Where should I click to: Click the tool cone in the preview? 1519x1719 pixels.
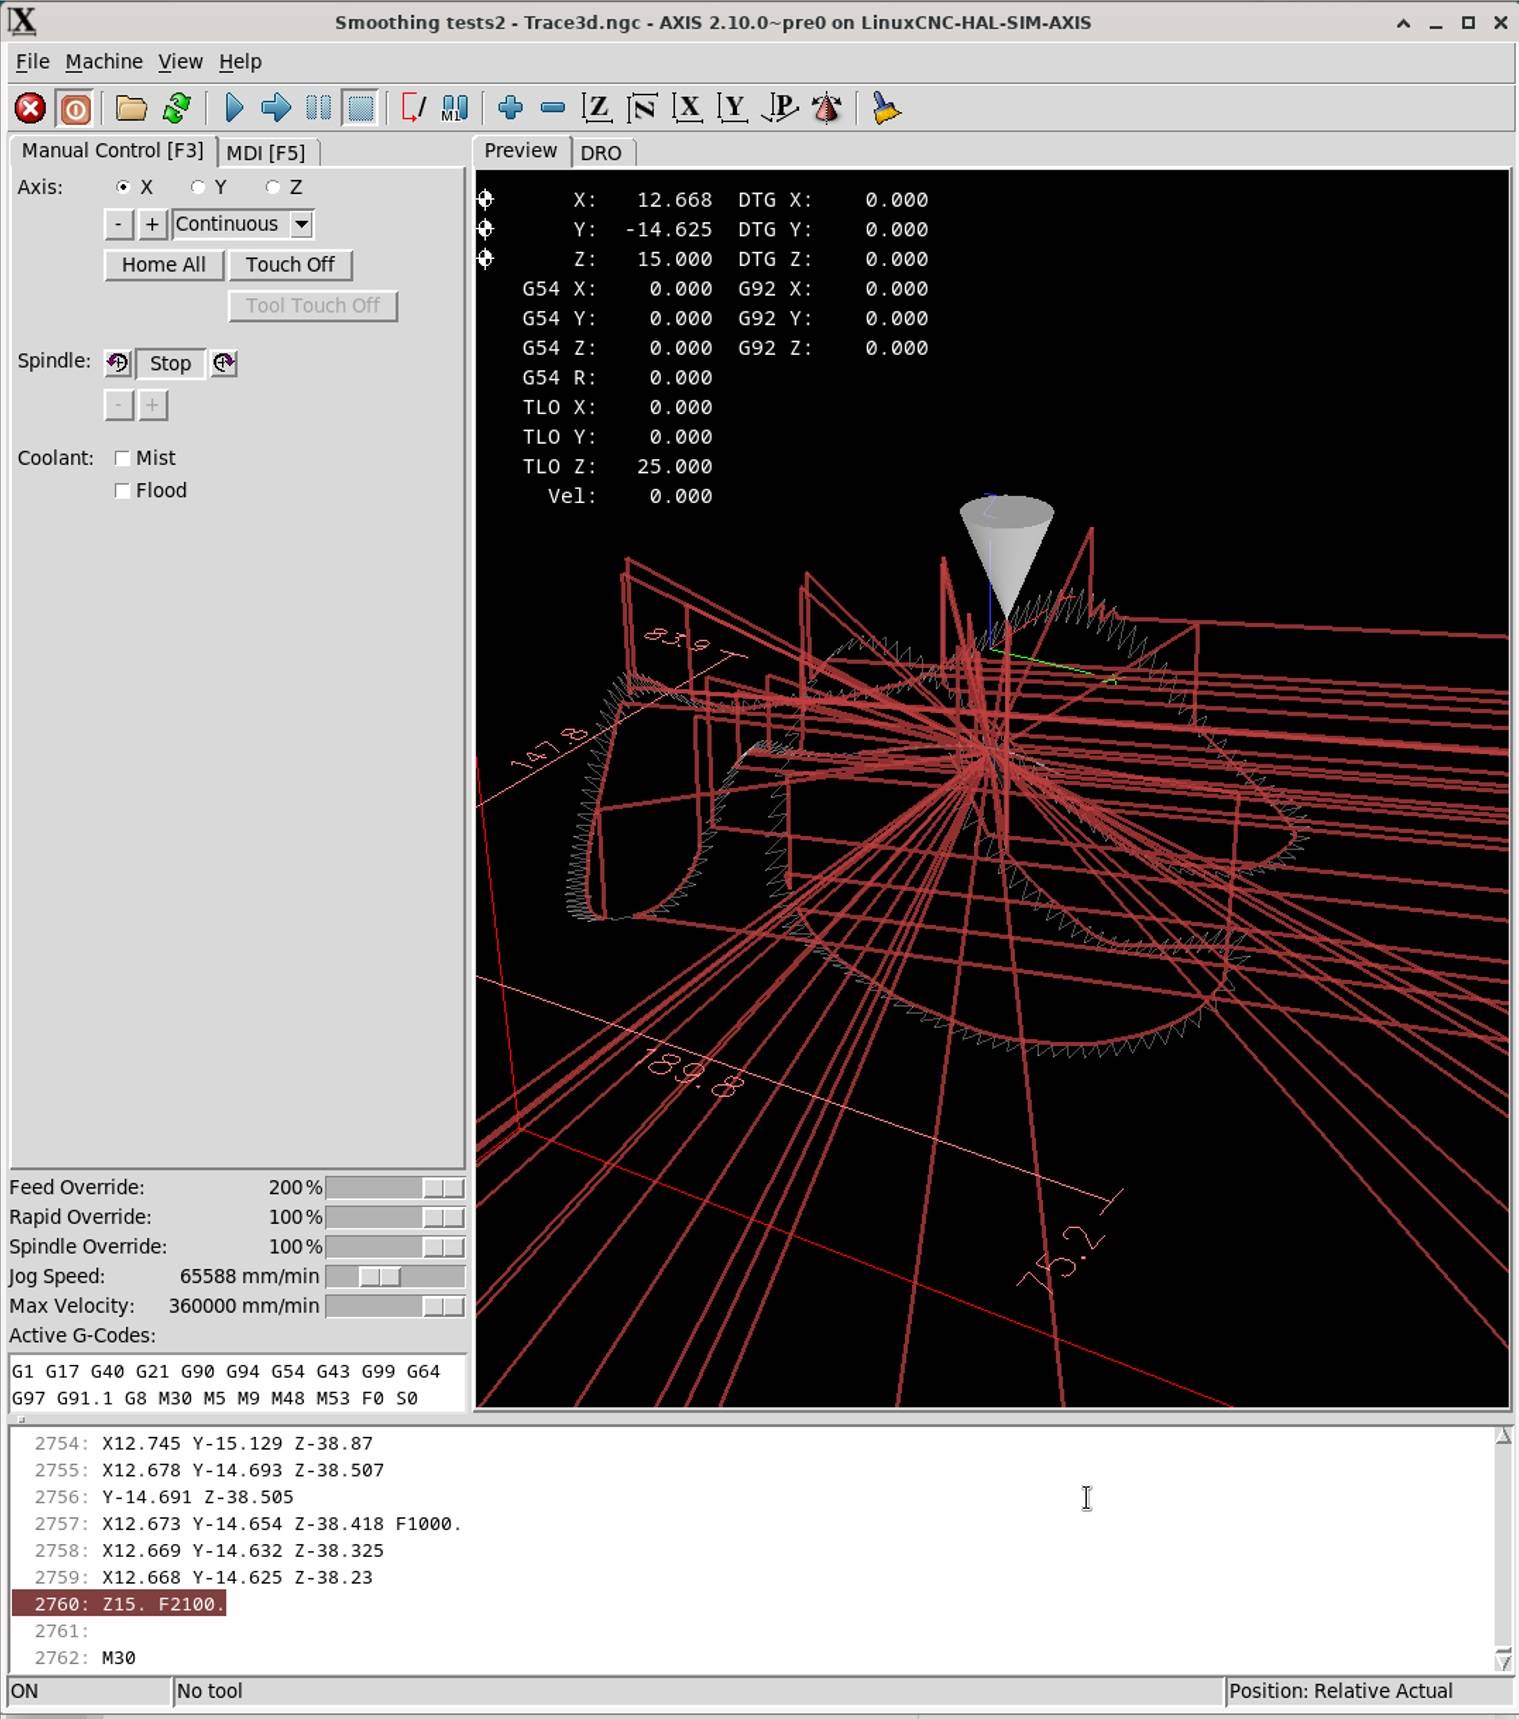pos(1006,555)
